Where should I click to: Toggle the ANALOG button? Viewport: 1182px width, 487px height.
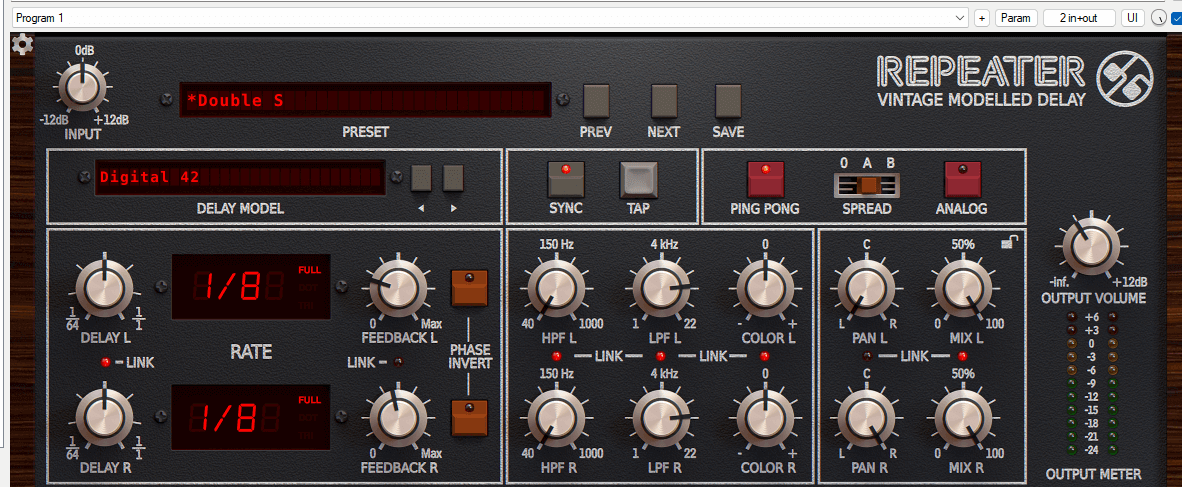pyautogui.click(x=963, y=179)
